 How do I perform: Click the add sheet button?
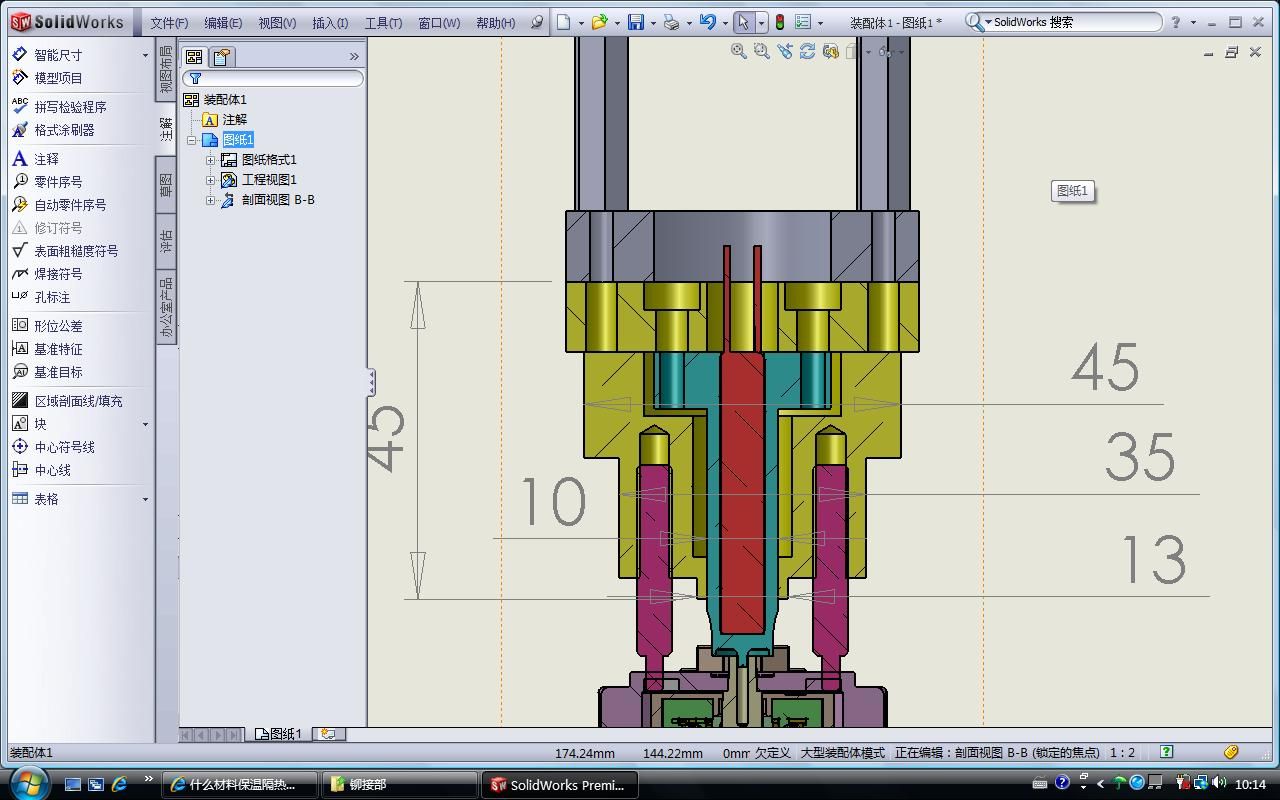tap(327, 734)
